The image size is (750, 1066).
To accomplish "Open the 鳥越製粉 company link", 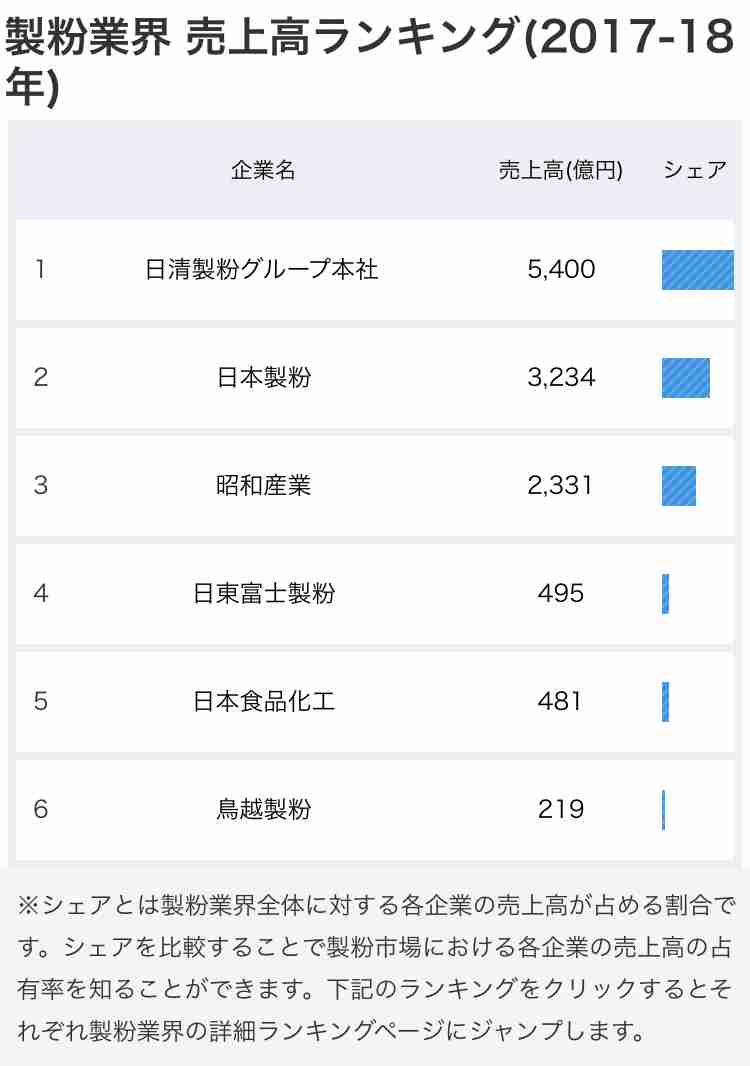I will pos(264,809).
